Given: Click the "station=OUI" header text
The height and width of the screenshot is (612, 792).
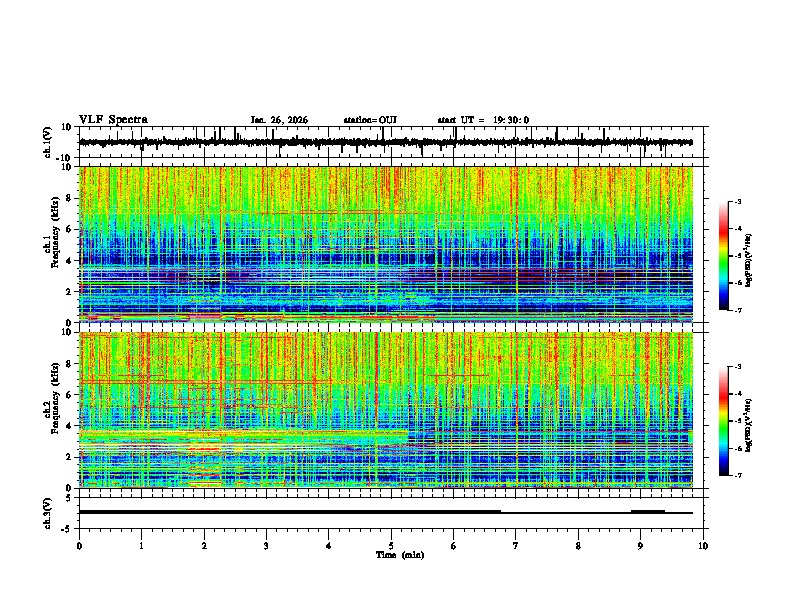Looking at the screenshot, I should (370, 120).
